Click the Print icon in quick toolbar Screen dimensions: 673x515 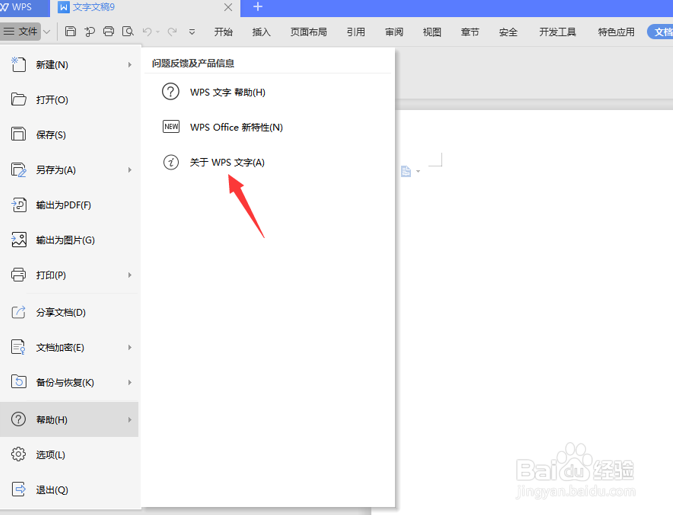click(109, 31)
